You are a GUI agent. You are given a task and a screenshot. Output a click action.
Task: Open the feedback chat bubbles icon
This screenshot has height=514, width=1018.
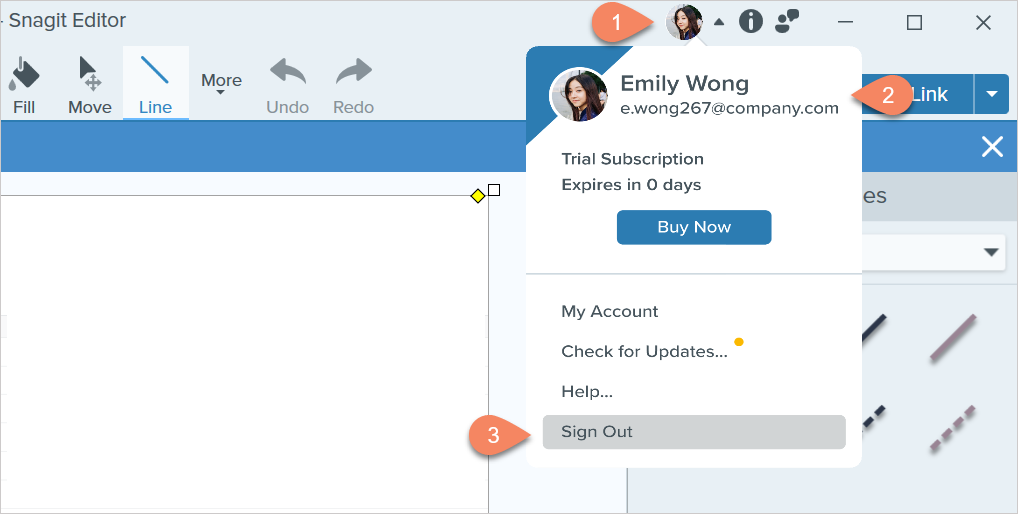[x=787, y=21]
